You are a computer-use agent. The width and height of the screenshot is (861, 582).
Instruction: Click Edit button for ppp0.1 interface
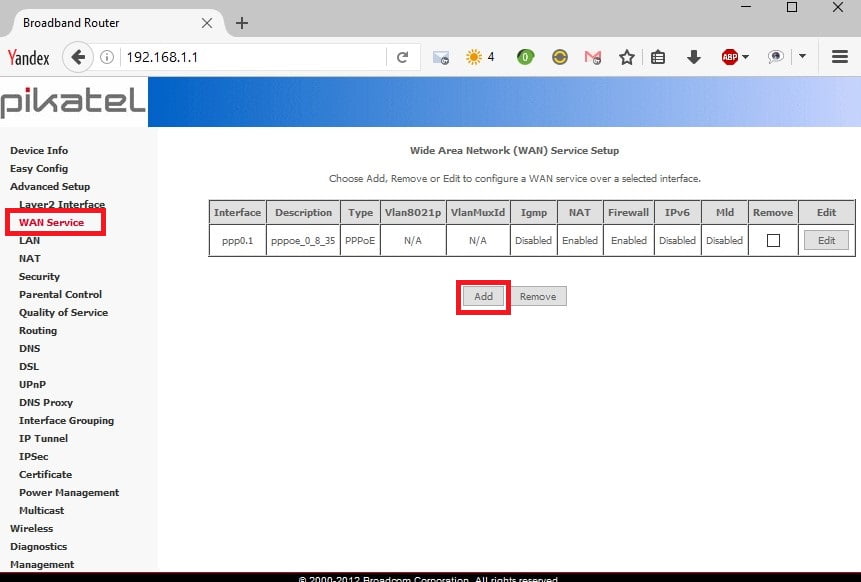[x=826, y=240]
